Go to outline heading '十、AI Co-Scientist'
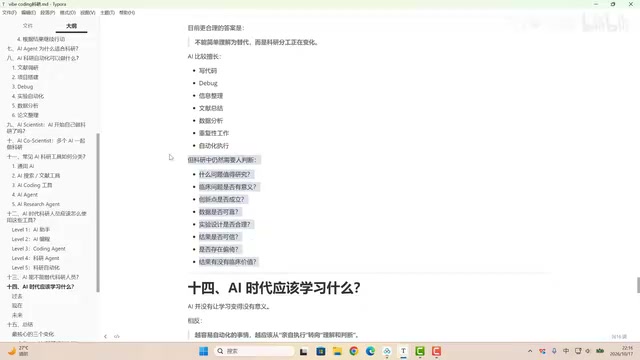The image size is (640, 360). click(46, 144)
